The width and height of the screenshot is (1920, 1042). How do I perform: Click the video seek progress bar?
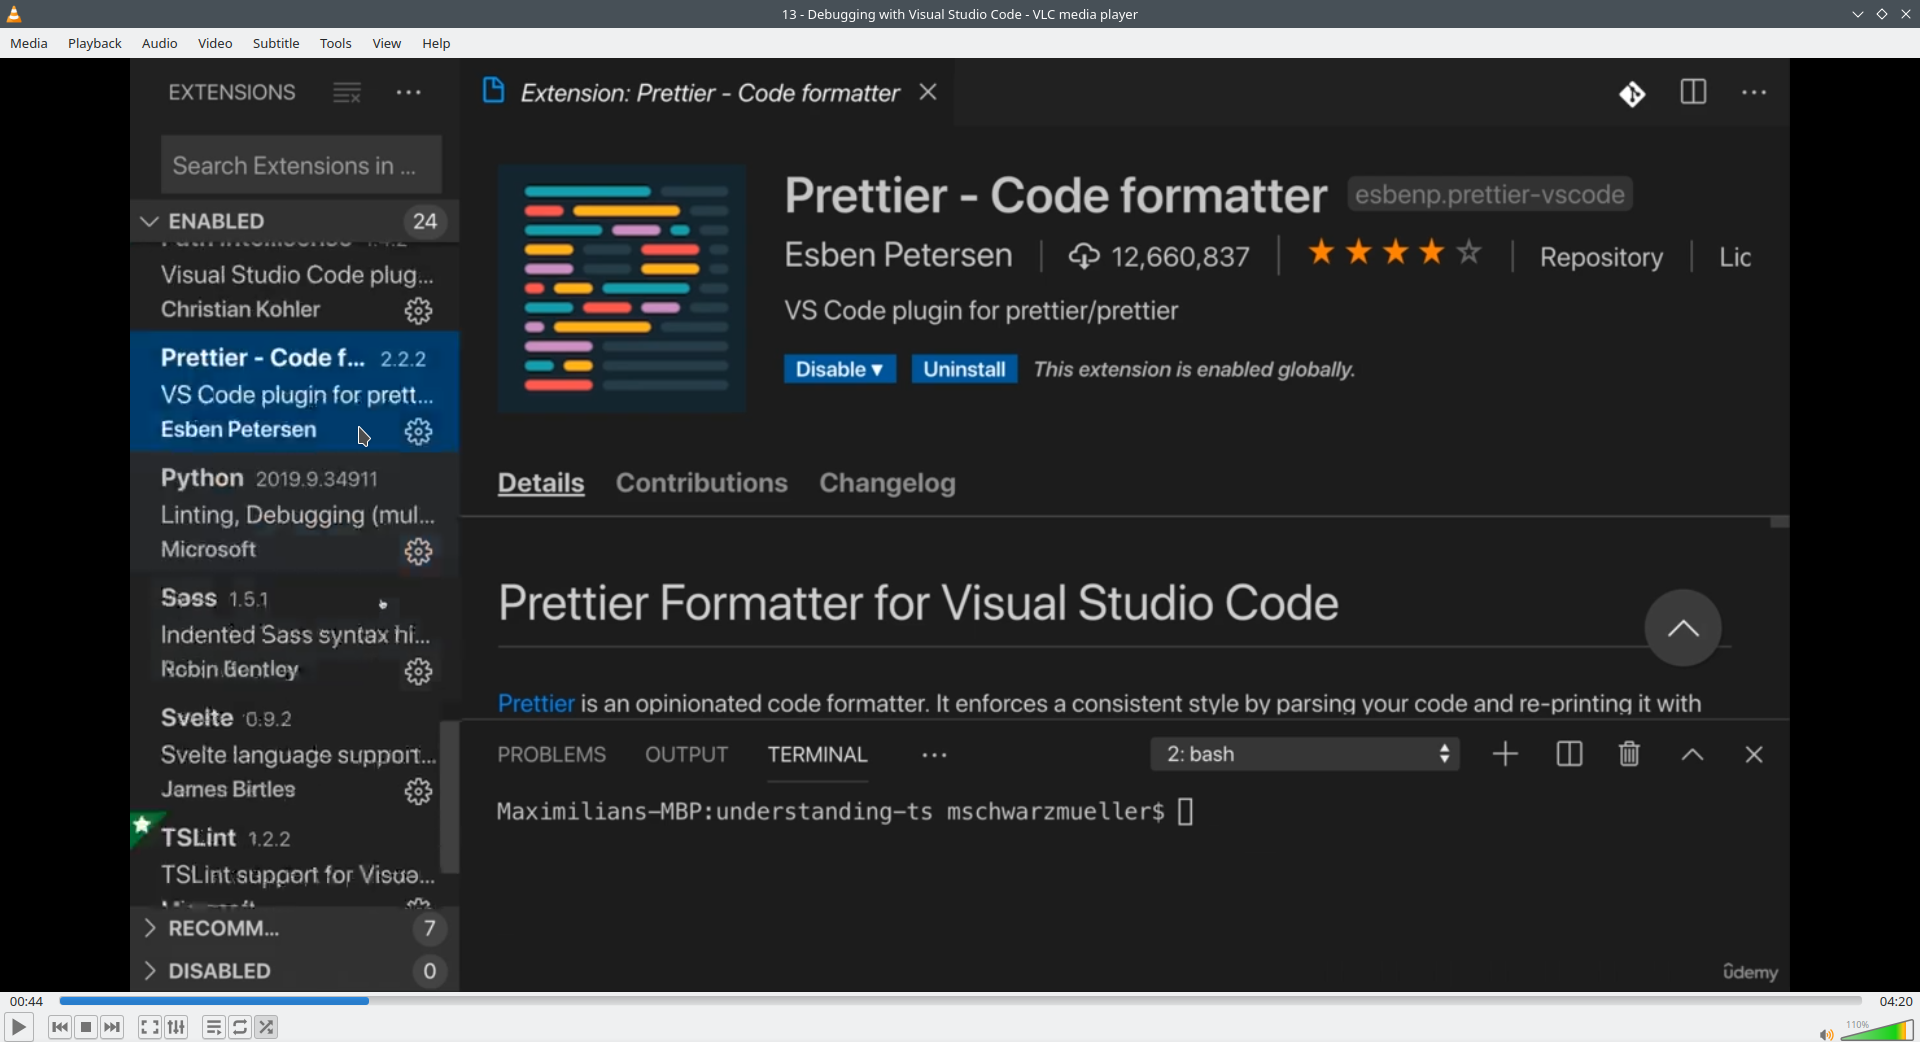pos(960,1001)
